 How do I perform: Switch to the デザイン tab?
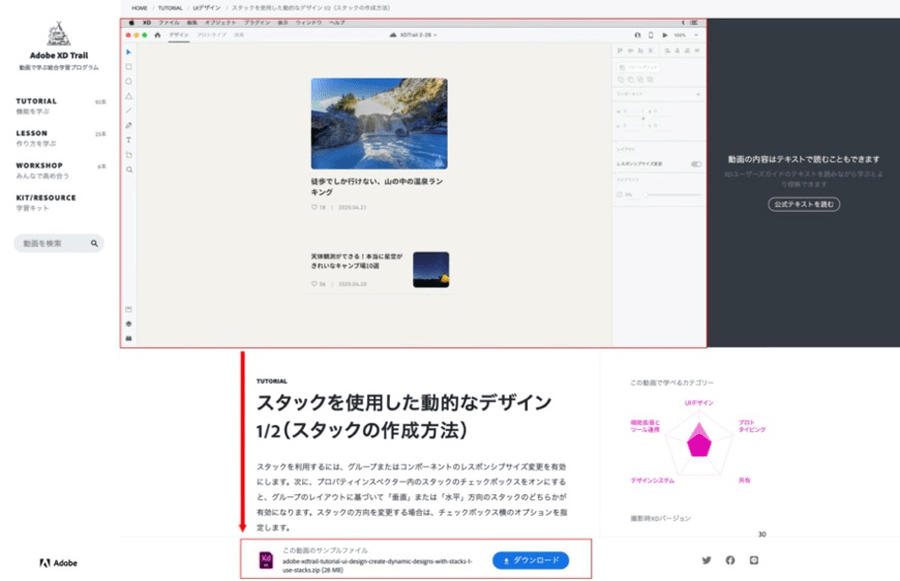coord(179,35)
